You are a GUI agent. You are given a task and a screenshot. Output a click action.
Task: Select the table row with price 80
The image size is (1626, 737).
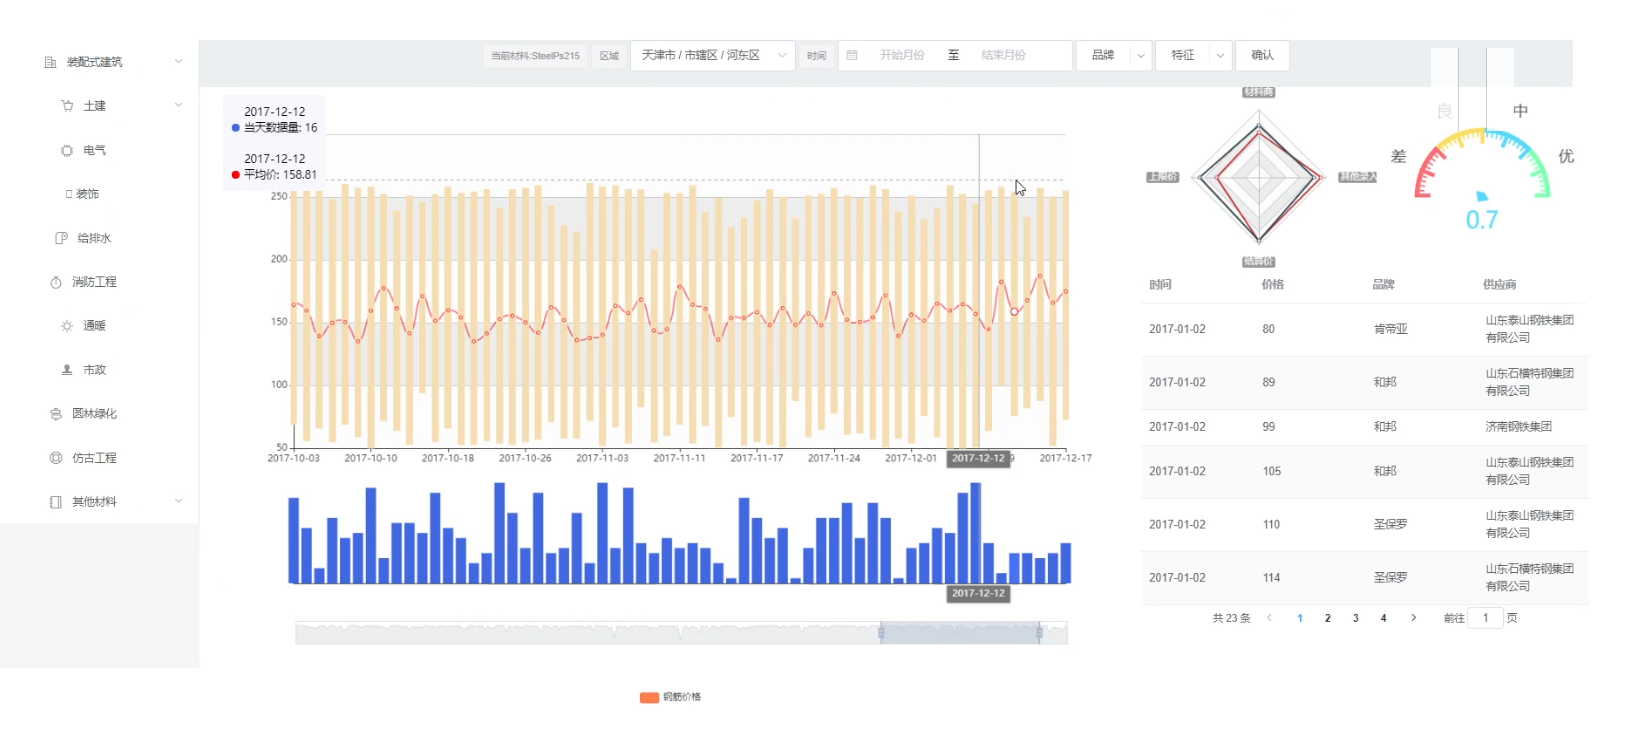pyautogui.click(x=1364, y=329)
